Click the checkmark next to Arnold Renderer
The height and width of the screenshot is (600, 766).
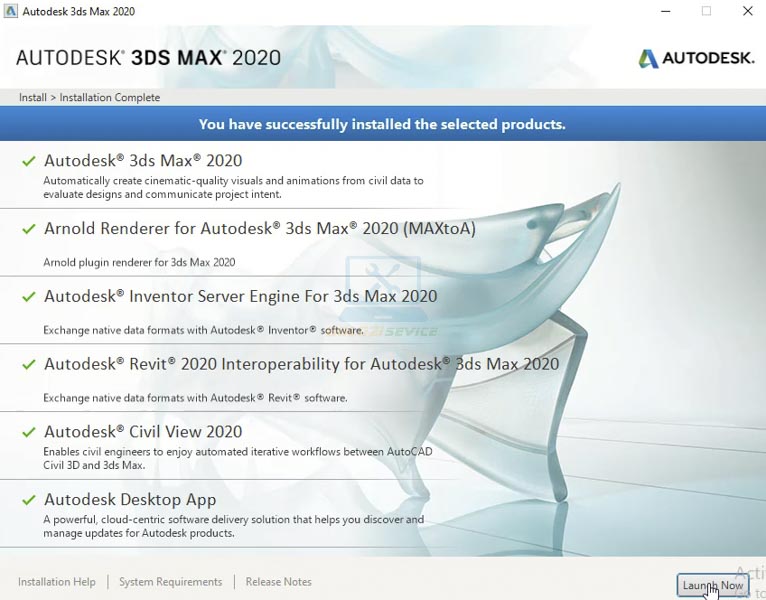coord(29,229)
